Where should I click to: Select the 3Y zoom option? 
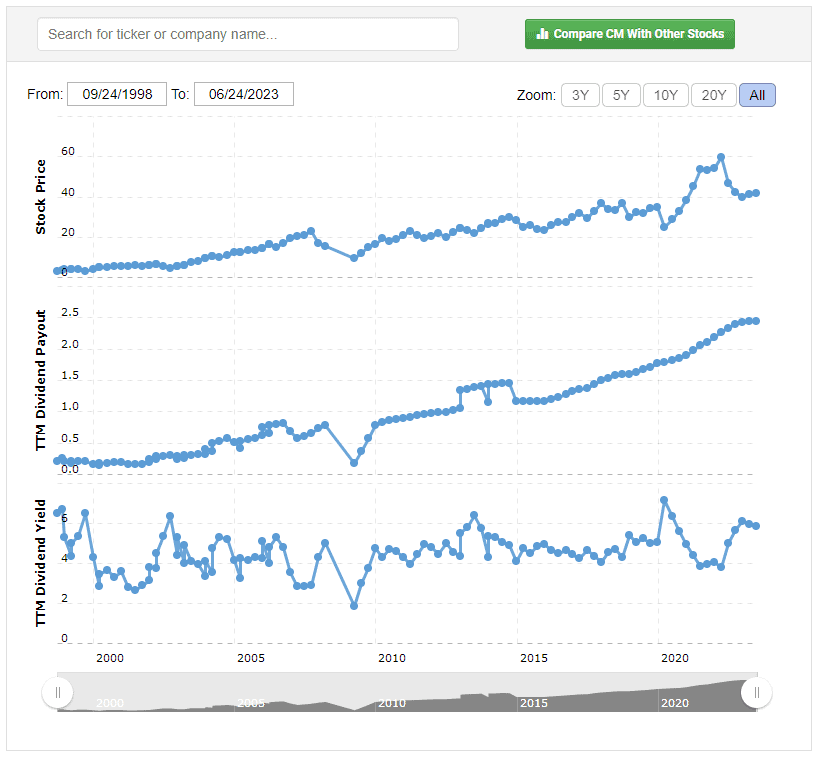[x=580, y=95]
